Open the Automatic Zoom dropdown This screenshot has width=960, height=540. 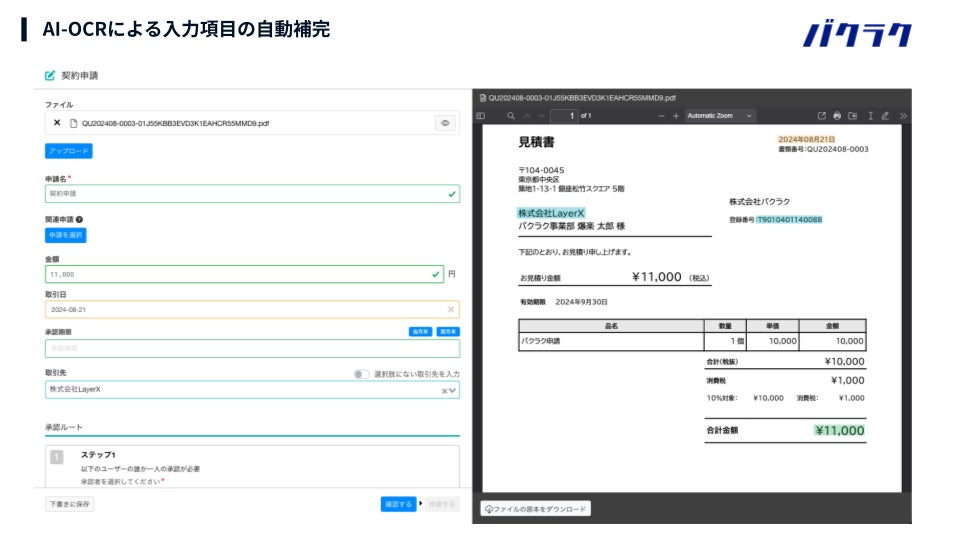tap(719, 116)
